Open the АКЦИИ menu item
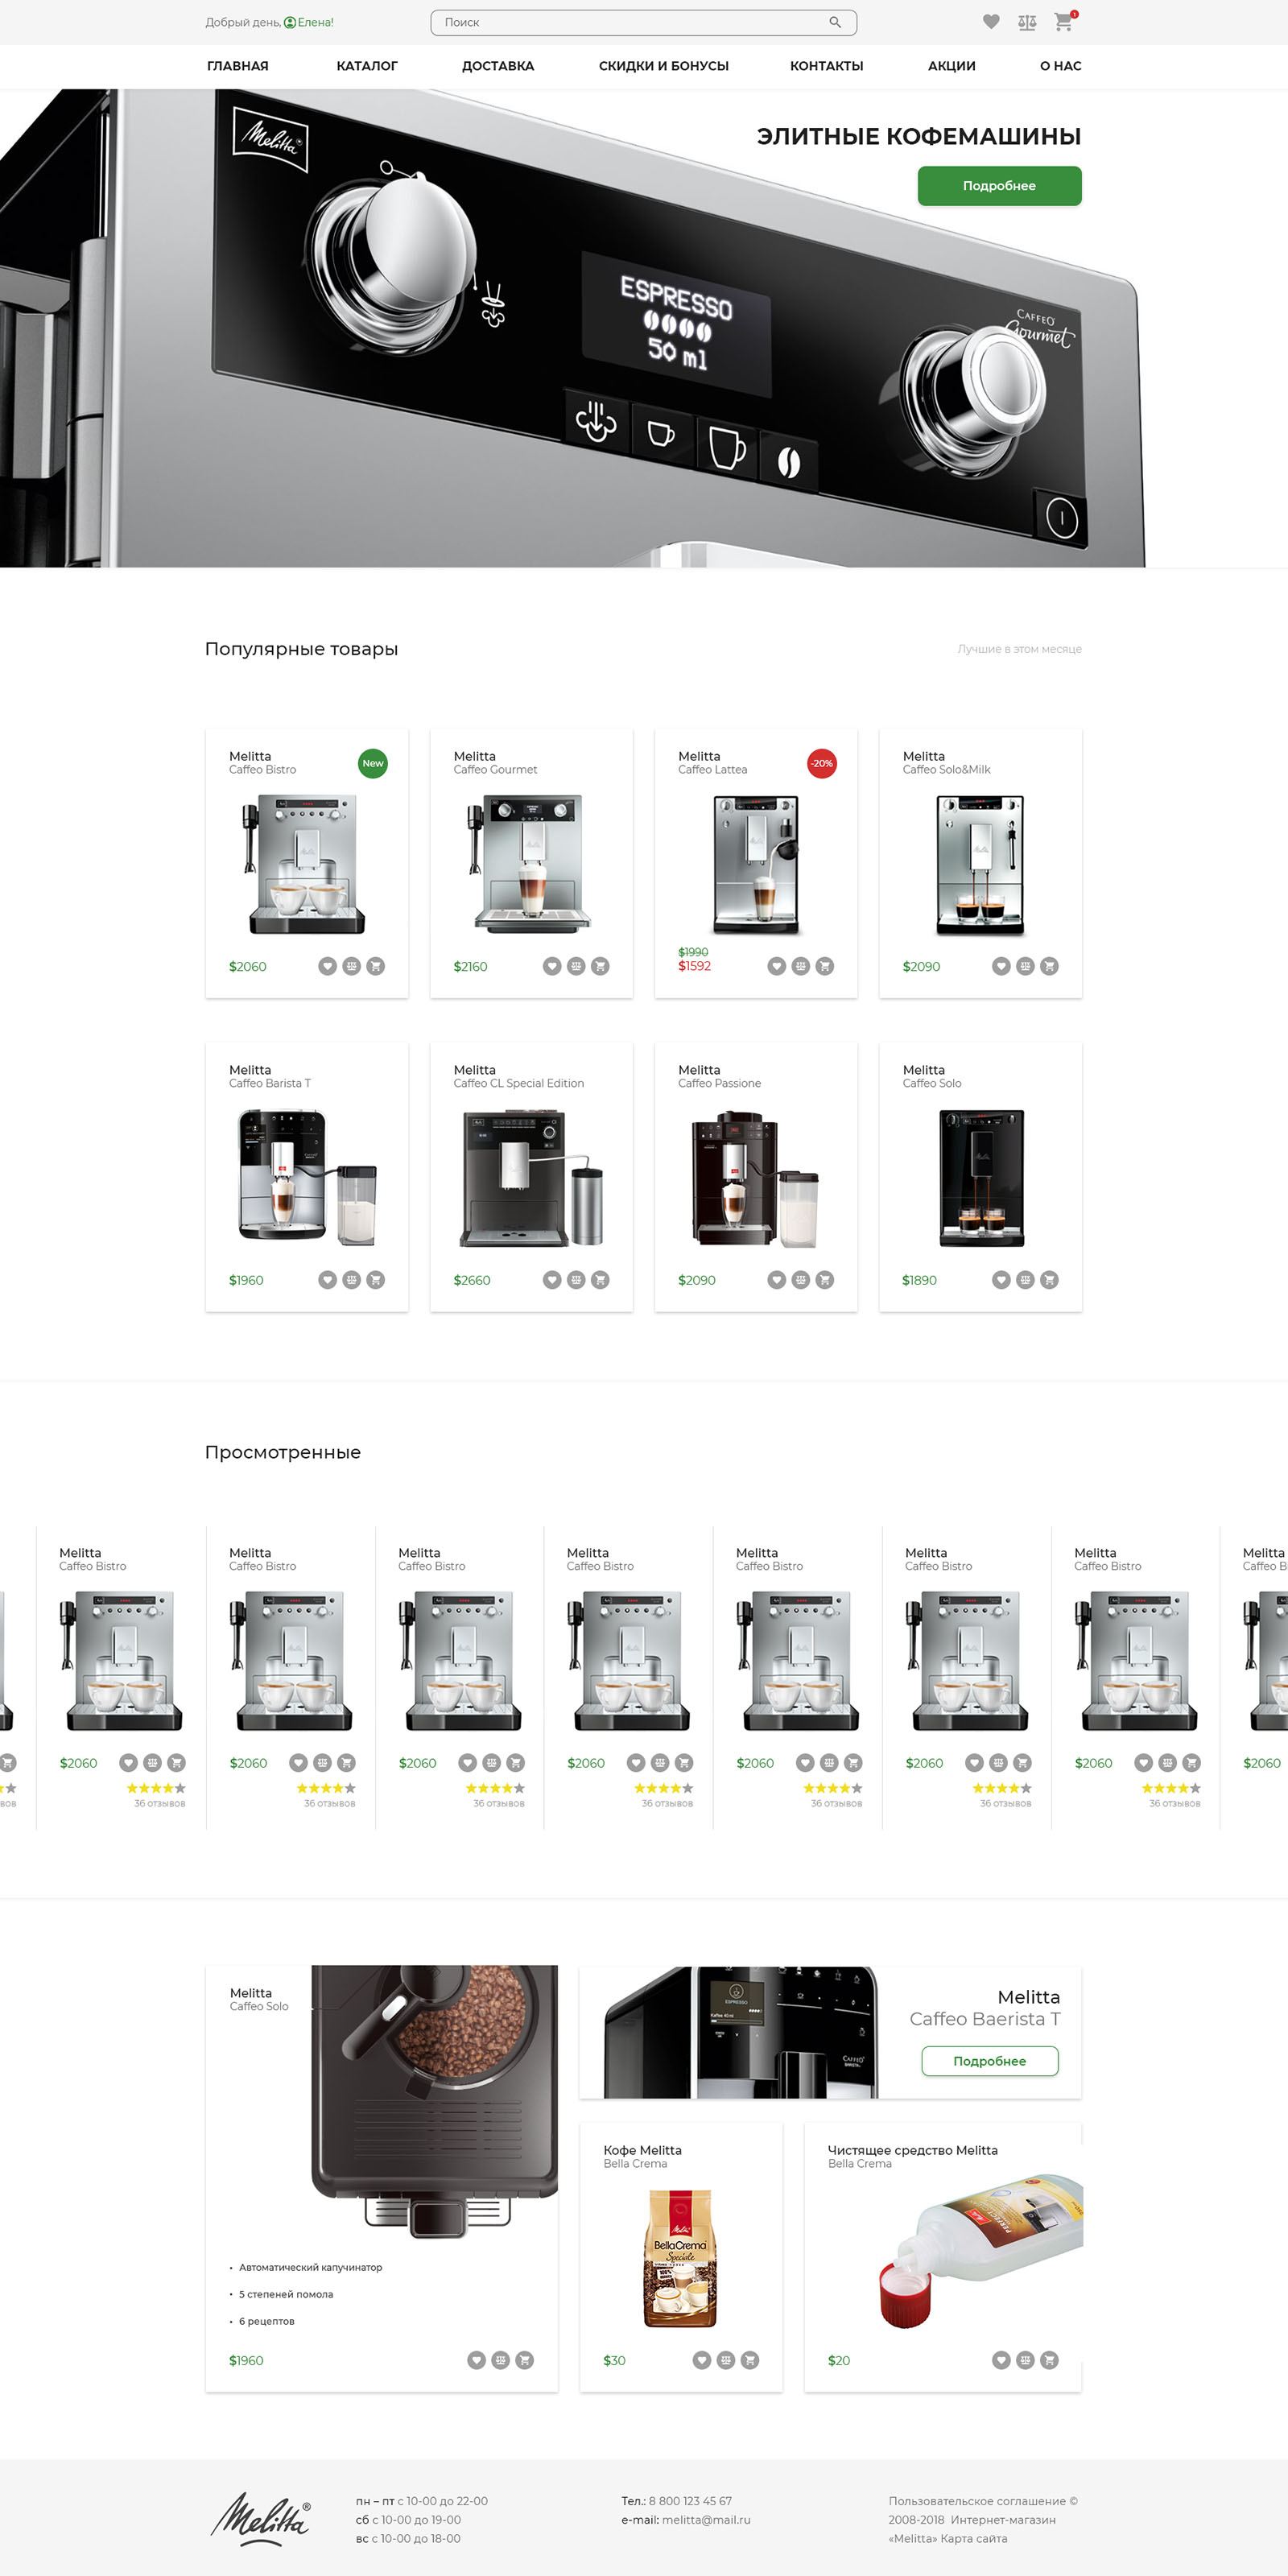The height and width of the screenshot is (2576, 1288). point(952,66)
